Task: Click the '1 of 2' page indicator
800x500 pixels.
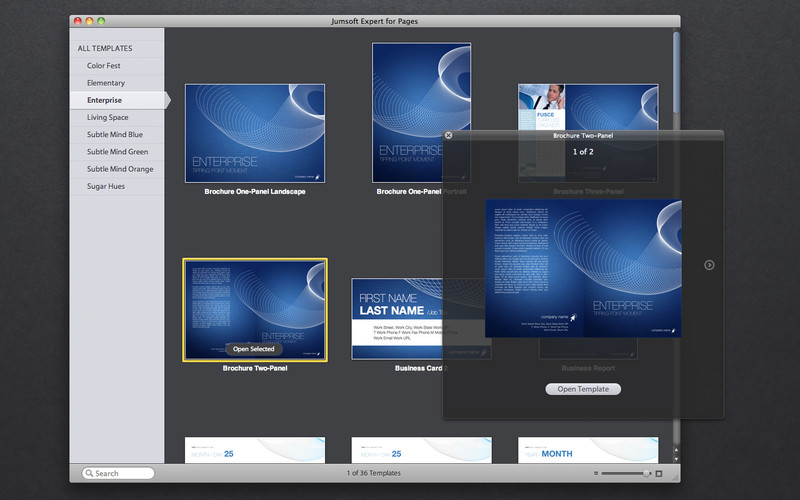Action: (x=583, y=152)
